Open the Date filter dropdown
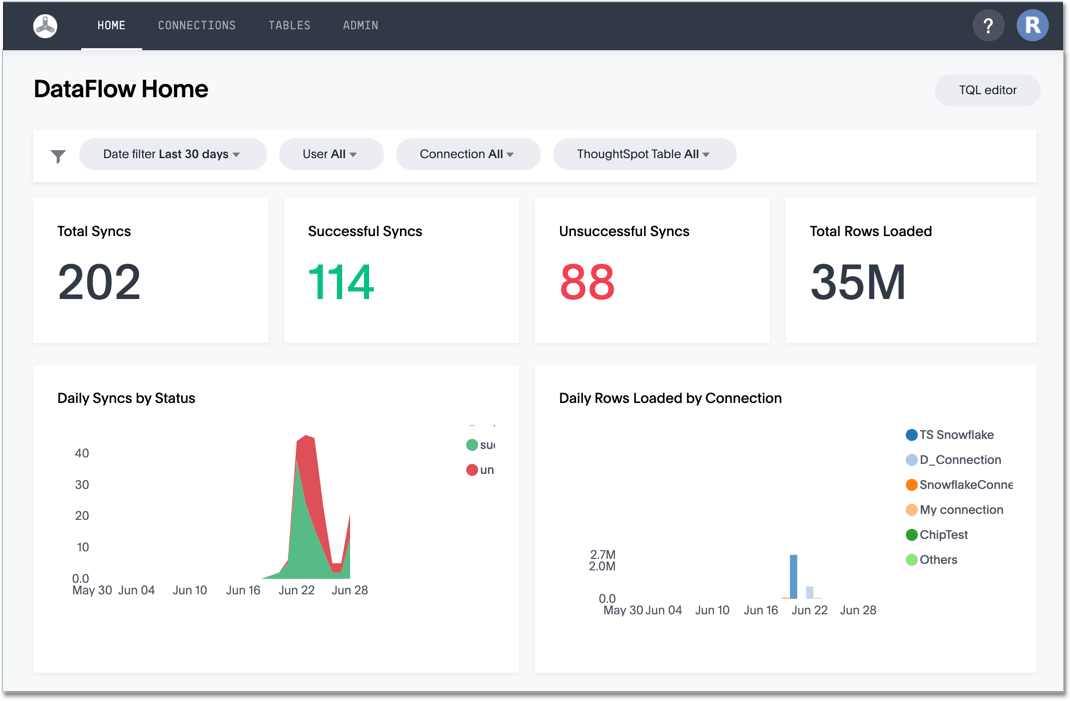The width and height of the screenshot is (1070, 701). pos(172,154)
